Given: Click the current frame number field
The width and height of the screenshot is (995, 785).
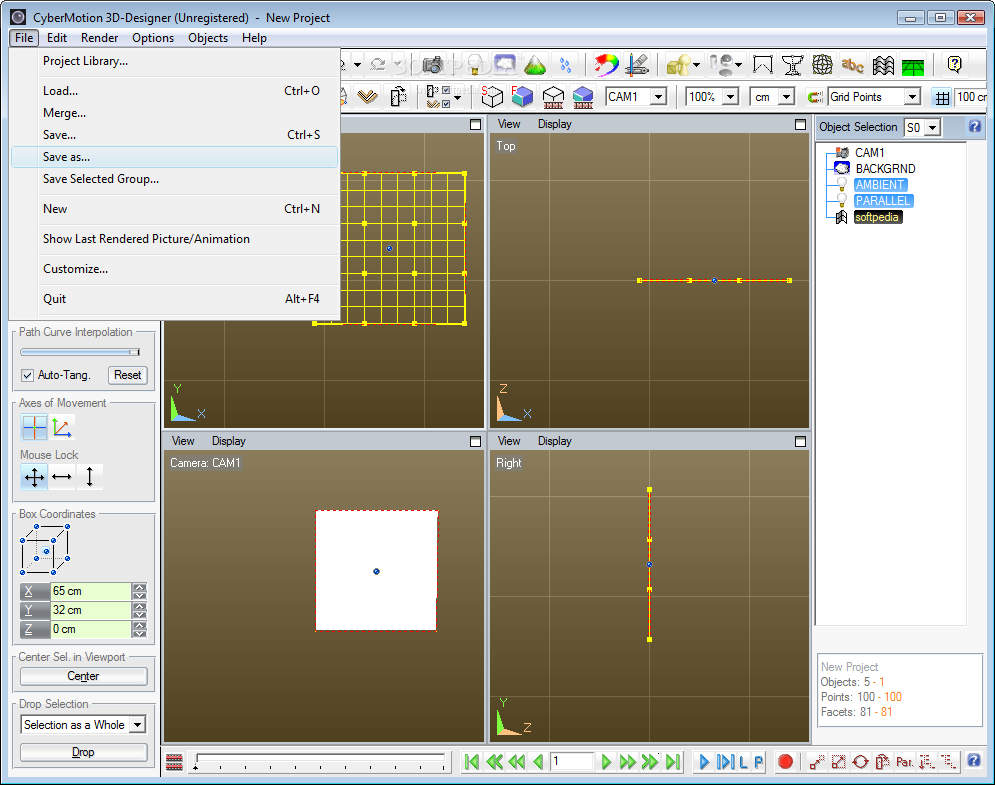Looking at the screenshot, I should pos(572,761).
